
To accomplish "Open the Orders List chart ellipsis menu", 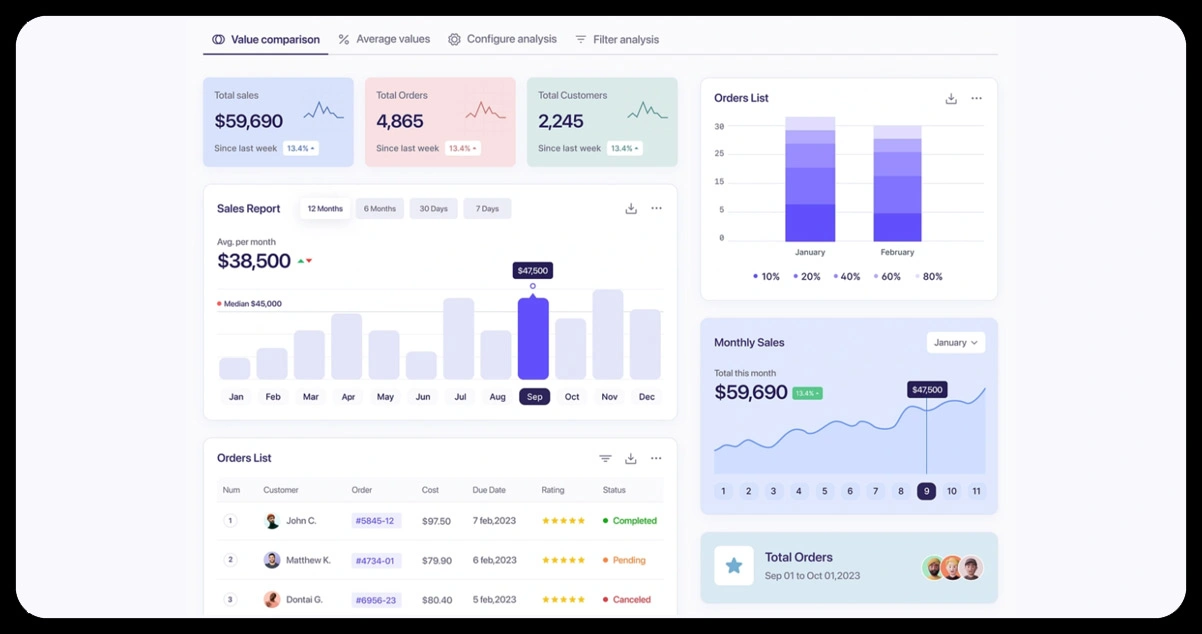I will click(976, 98).
